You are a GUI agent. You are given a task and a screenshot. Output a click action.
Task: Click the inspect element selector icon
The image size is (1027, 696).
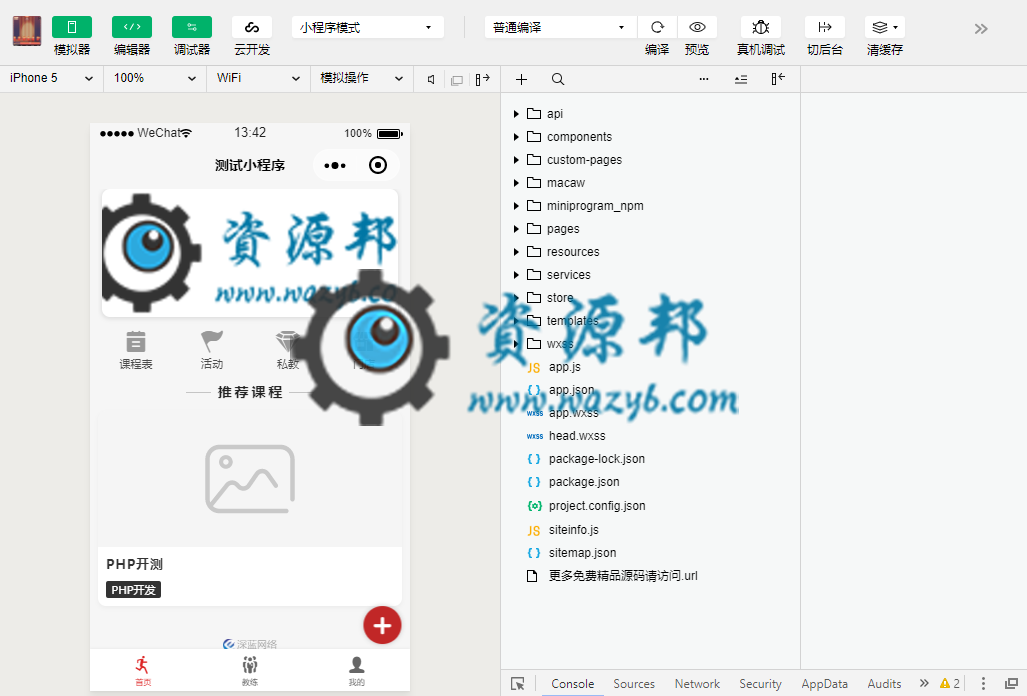517,684
